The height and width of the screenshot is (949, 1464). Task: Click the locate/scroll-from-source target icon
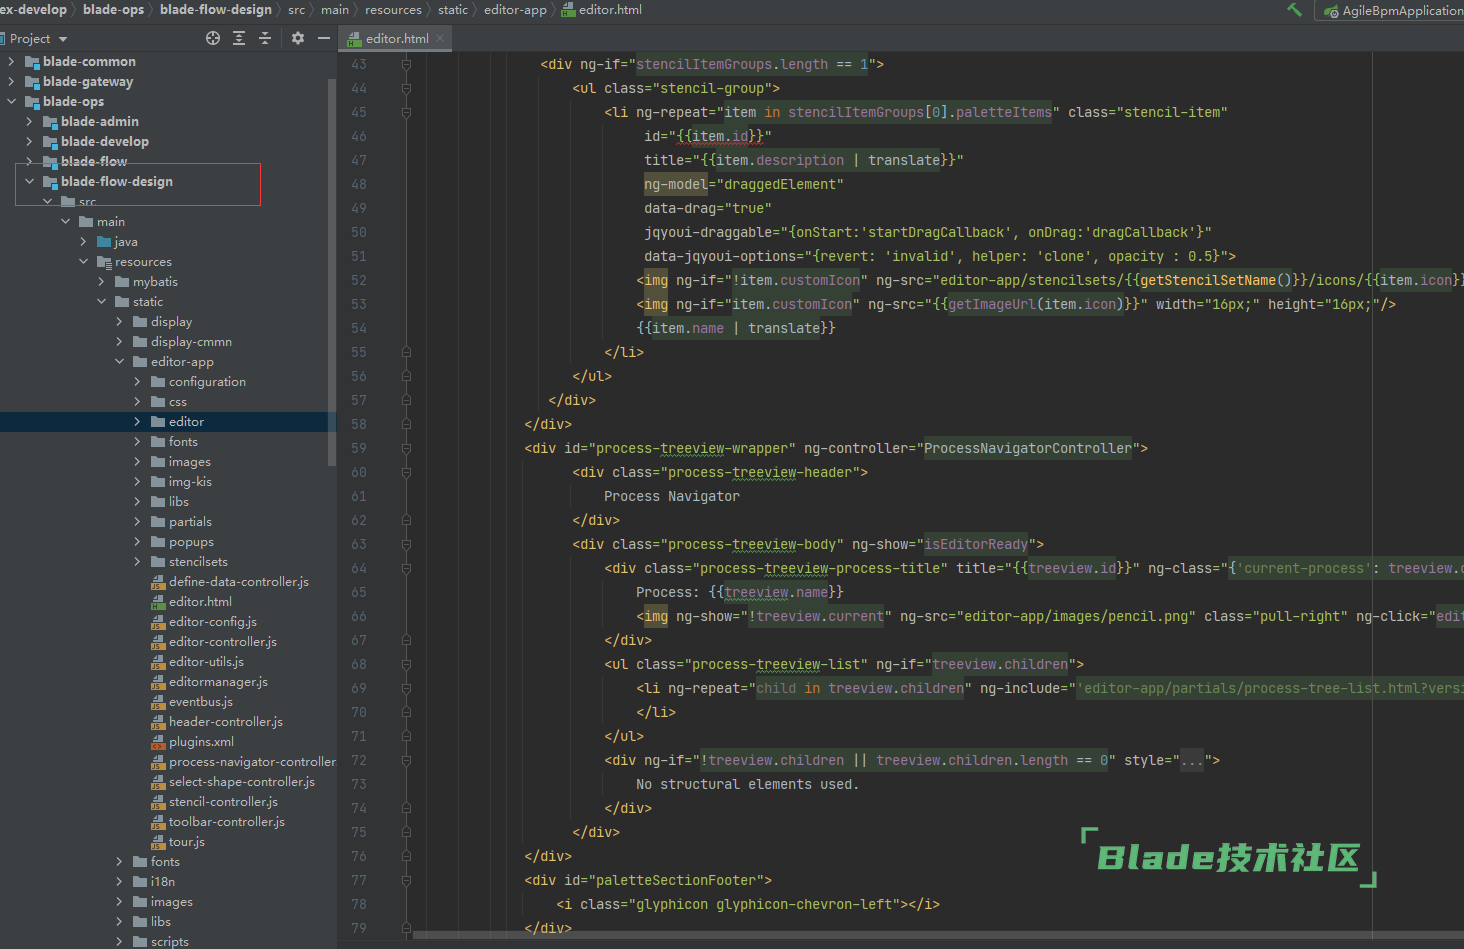pyautogui.click(x=213, y=38)
